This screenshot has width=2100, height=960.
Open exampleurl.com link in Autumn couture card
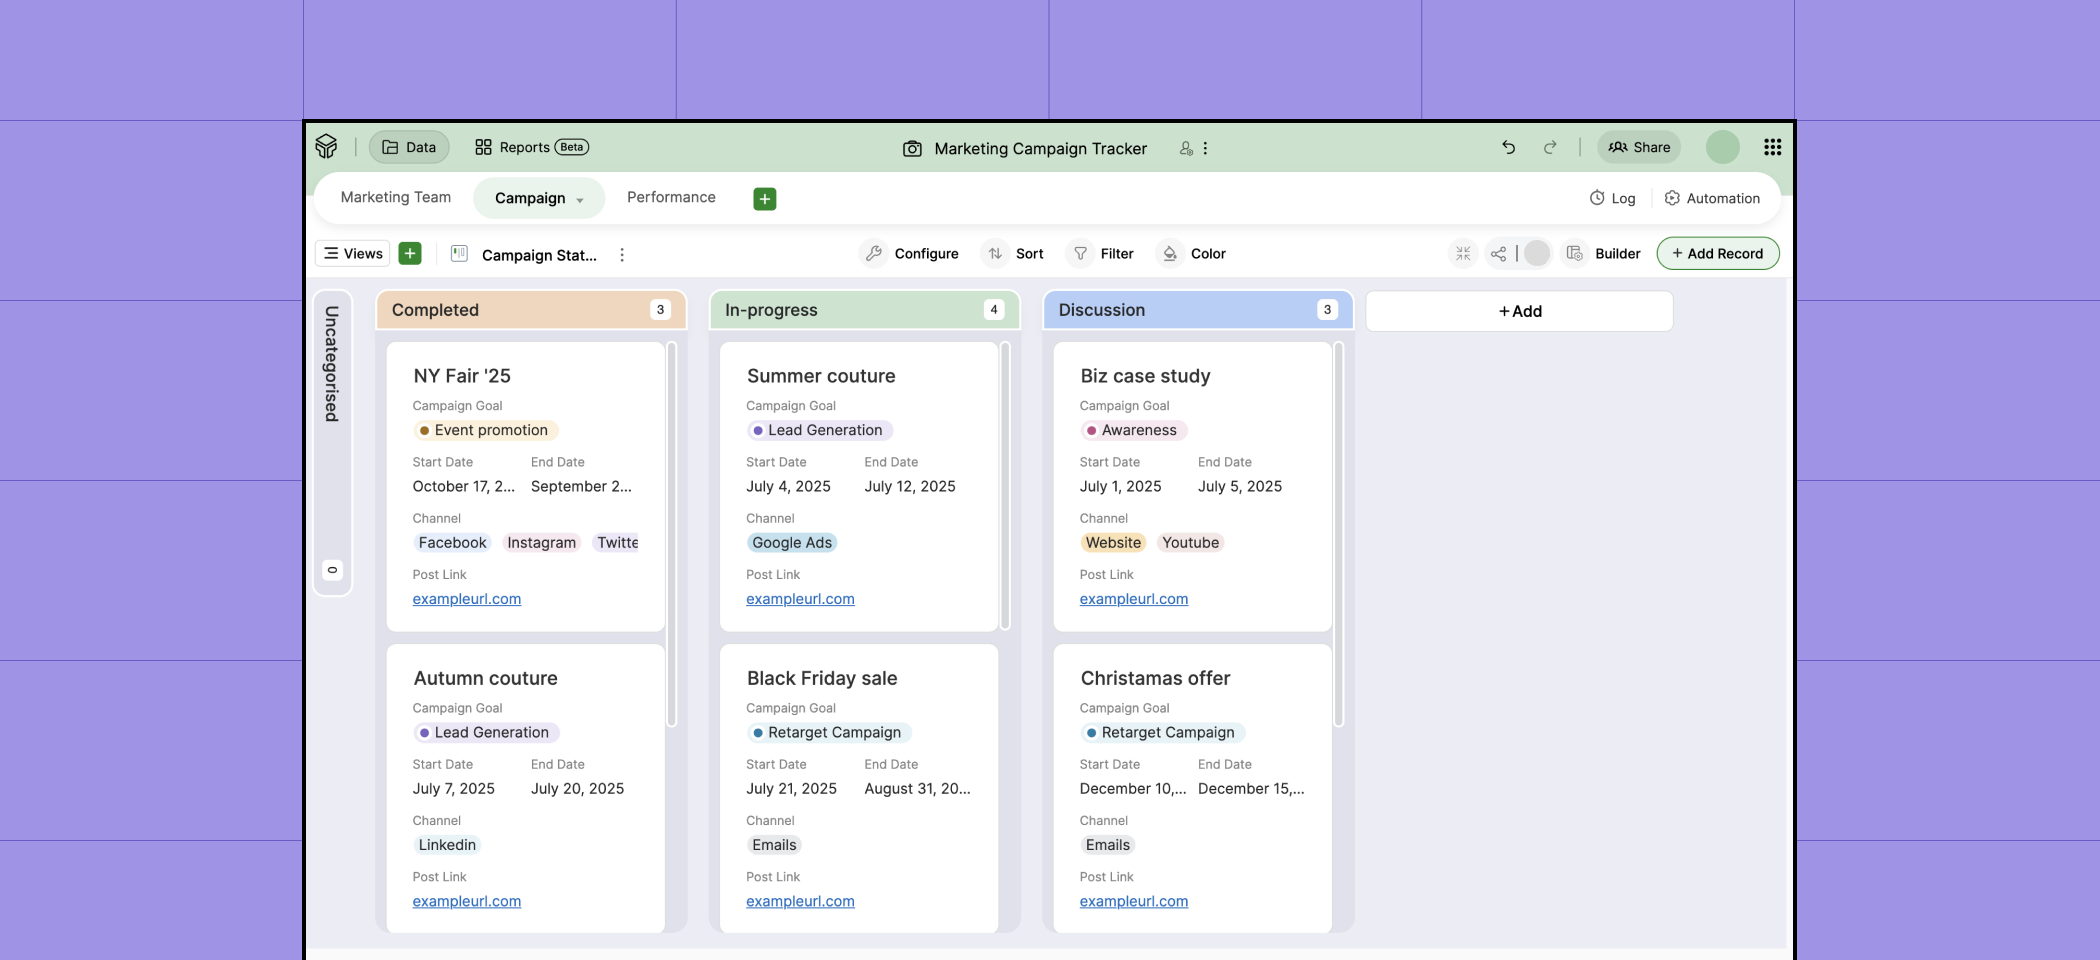click(466, 901)
